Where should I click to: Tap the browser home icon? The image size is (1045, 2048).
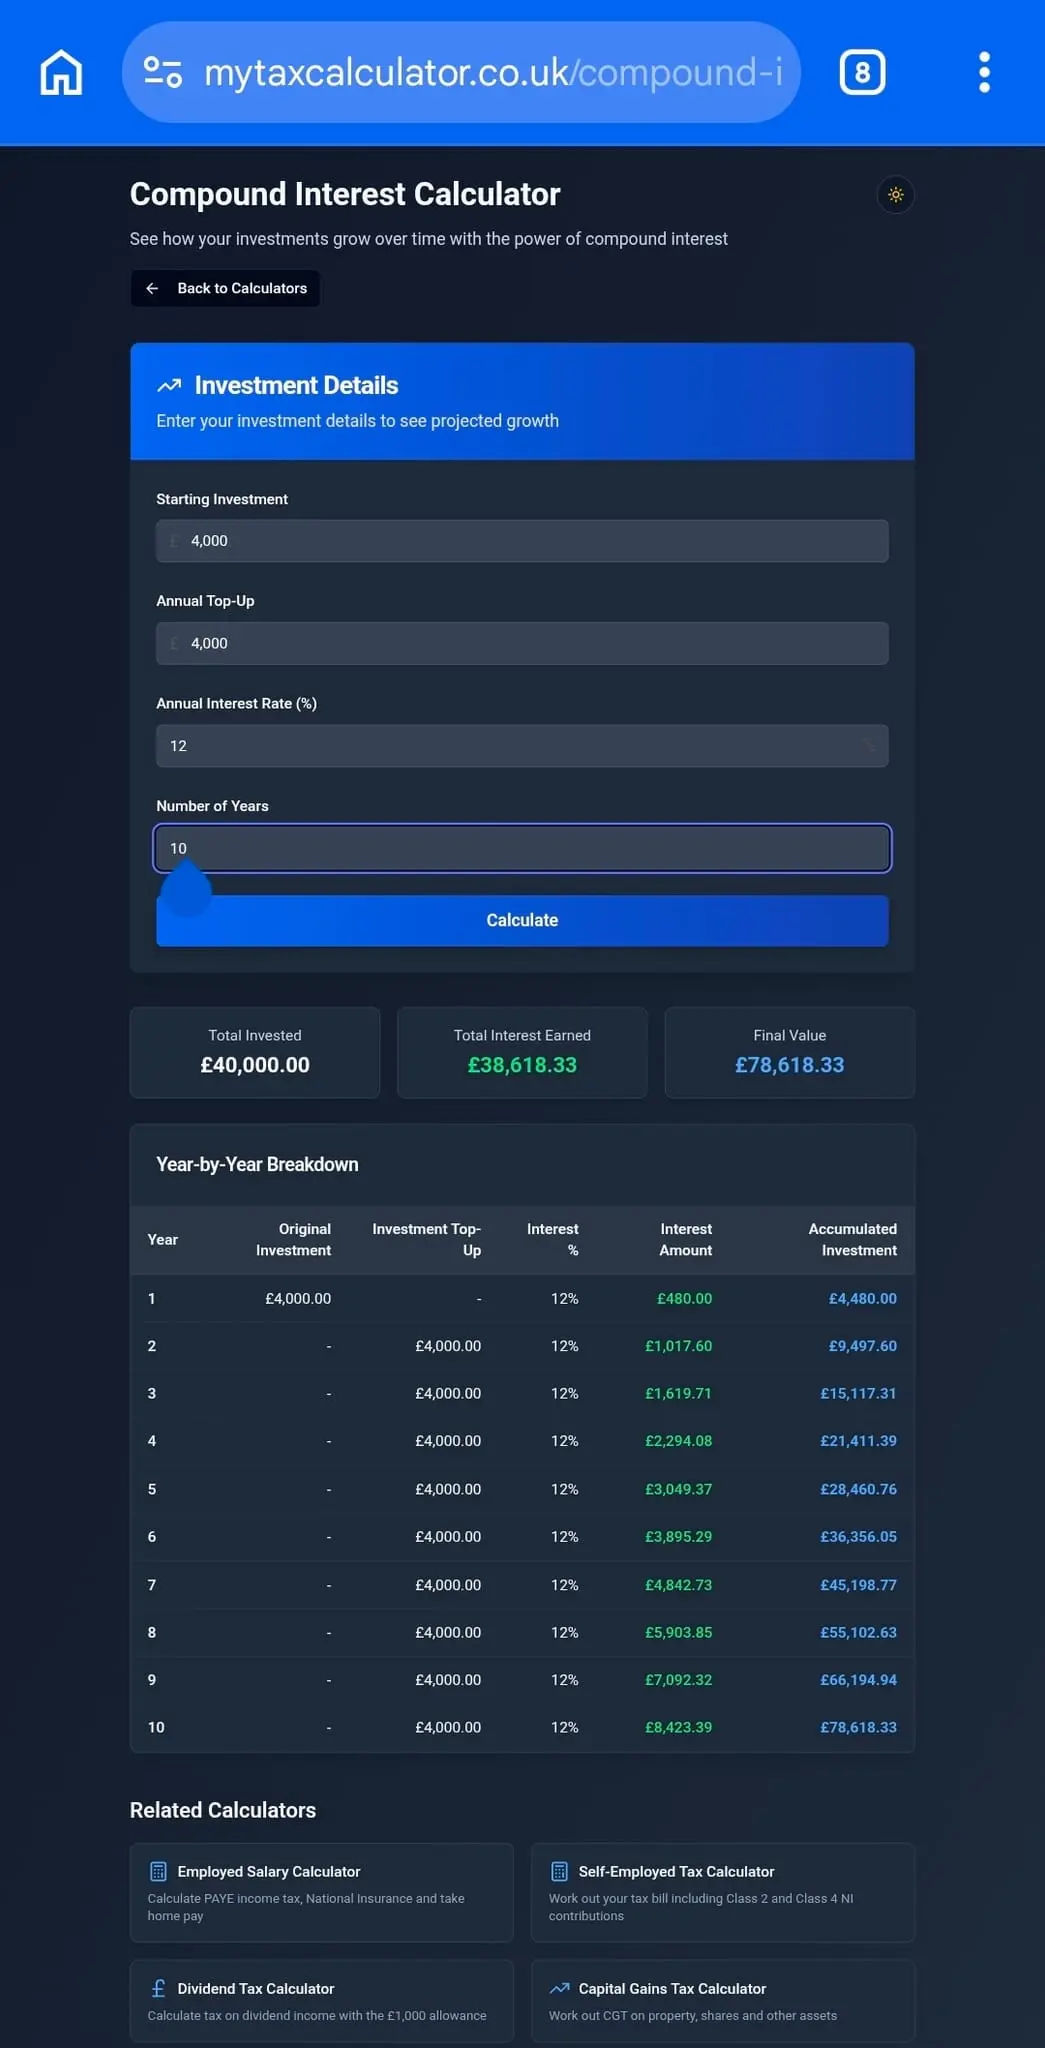pos(61,72)
